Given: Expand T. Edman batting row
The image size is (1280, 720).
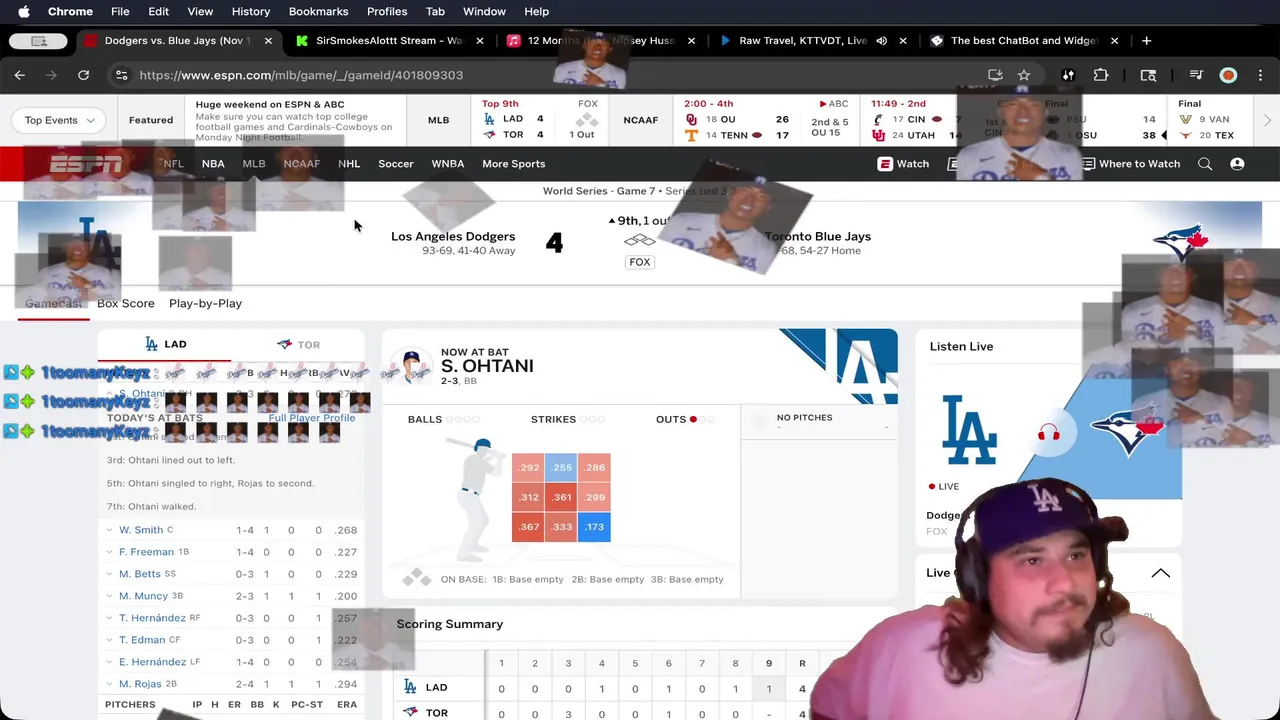Looking at the screenshot, I should pyautogui.click(x=109, y=640).
